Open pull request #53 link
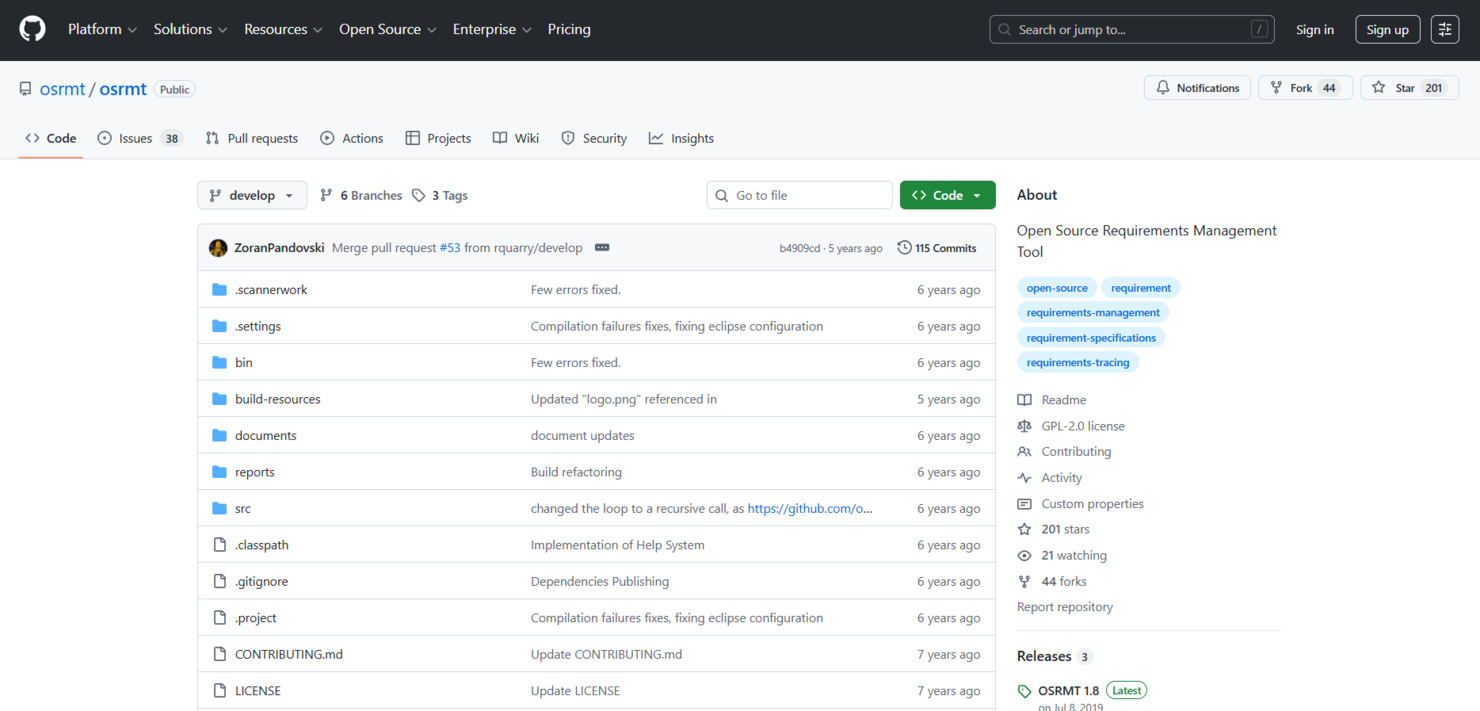This screenshot has height=711, width=1480. (x=450, y=248)
